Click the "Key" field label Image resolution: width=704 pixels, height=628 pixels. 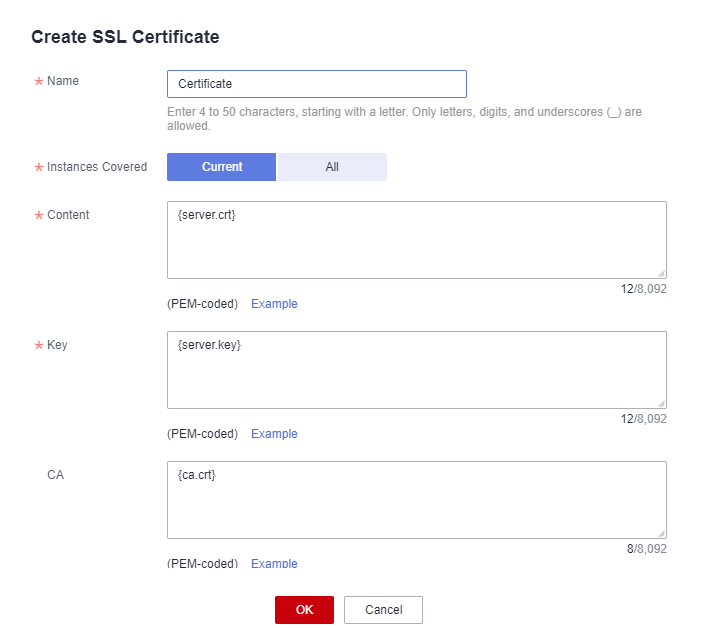click(57, 345)
